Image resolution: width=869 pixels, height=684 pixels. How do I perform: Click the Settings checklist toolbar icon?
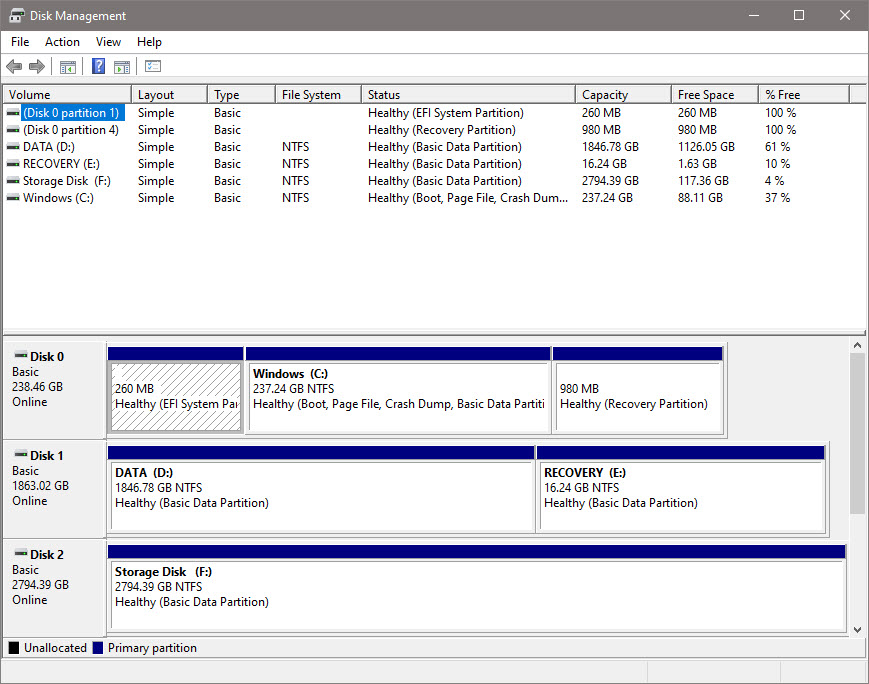(x=153, y=67)
